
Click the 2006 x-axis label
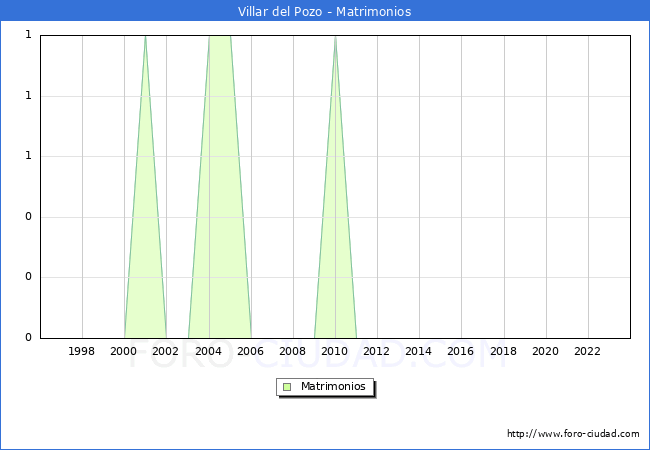(250, 351)
